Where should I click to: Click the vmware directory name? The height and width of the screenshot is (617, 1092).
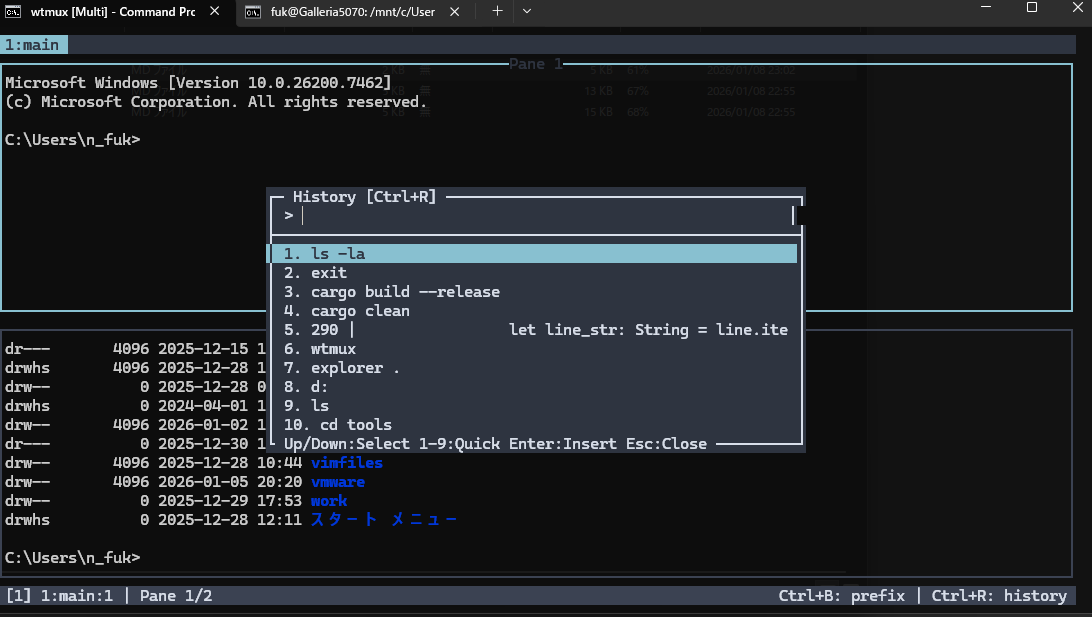click(x=338, y=482)
